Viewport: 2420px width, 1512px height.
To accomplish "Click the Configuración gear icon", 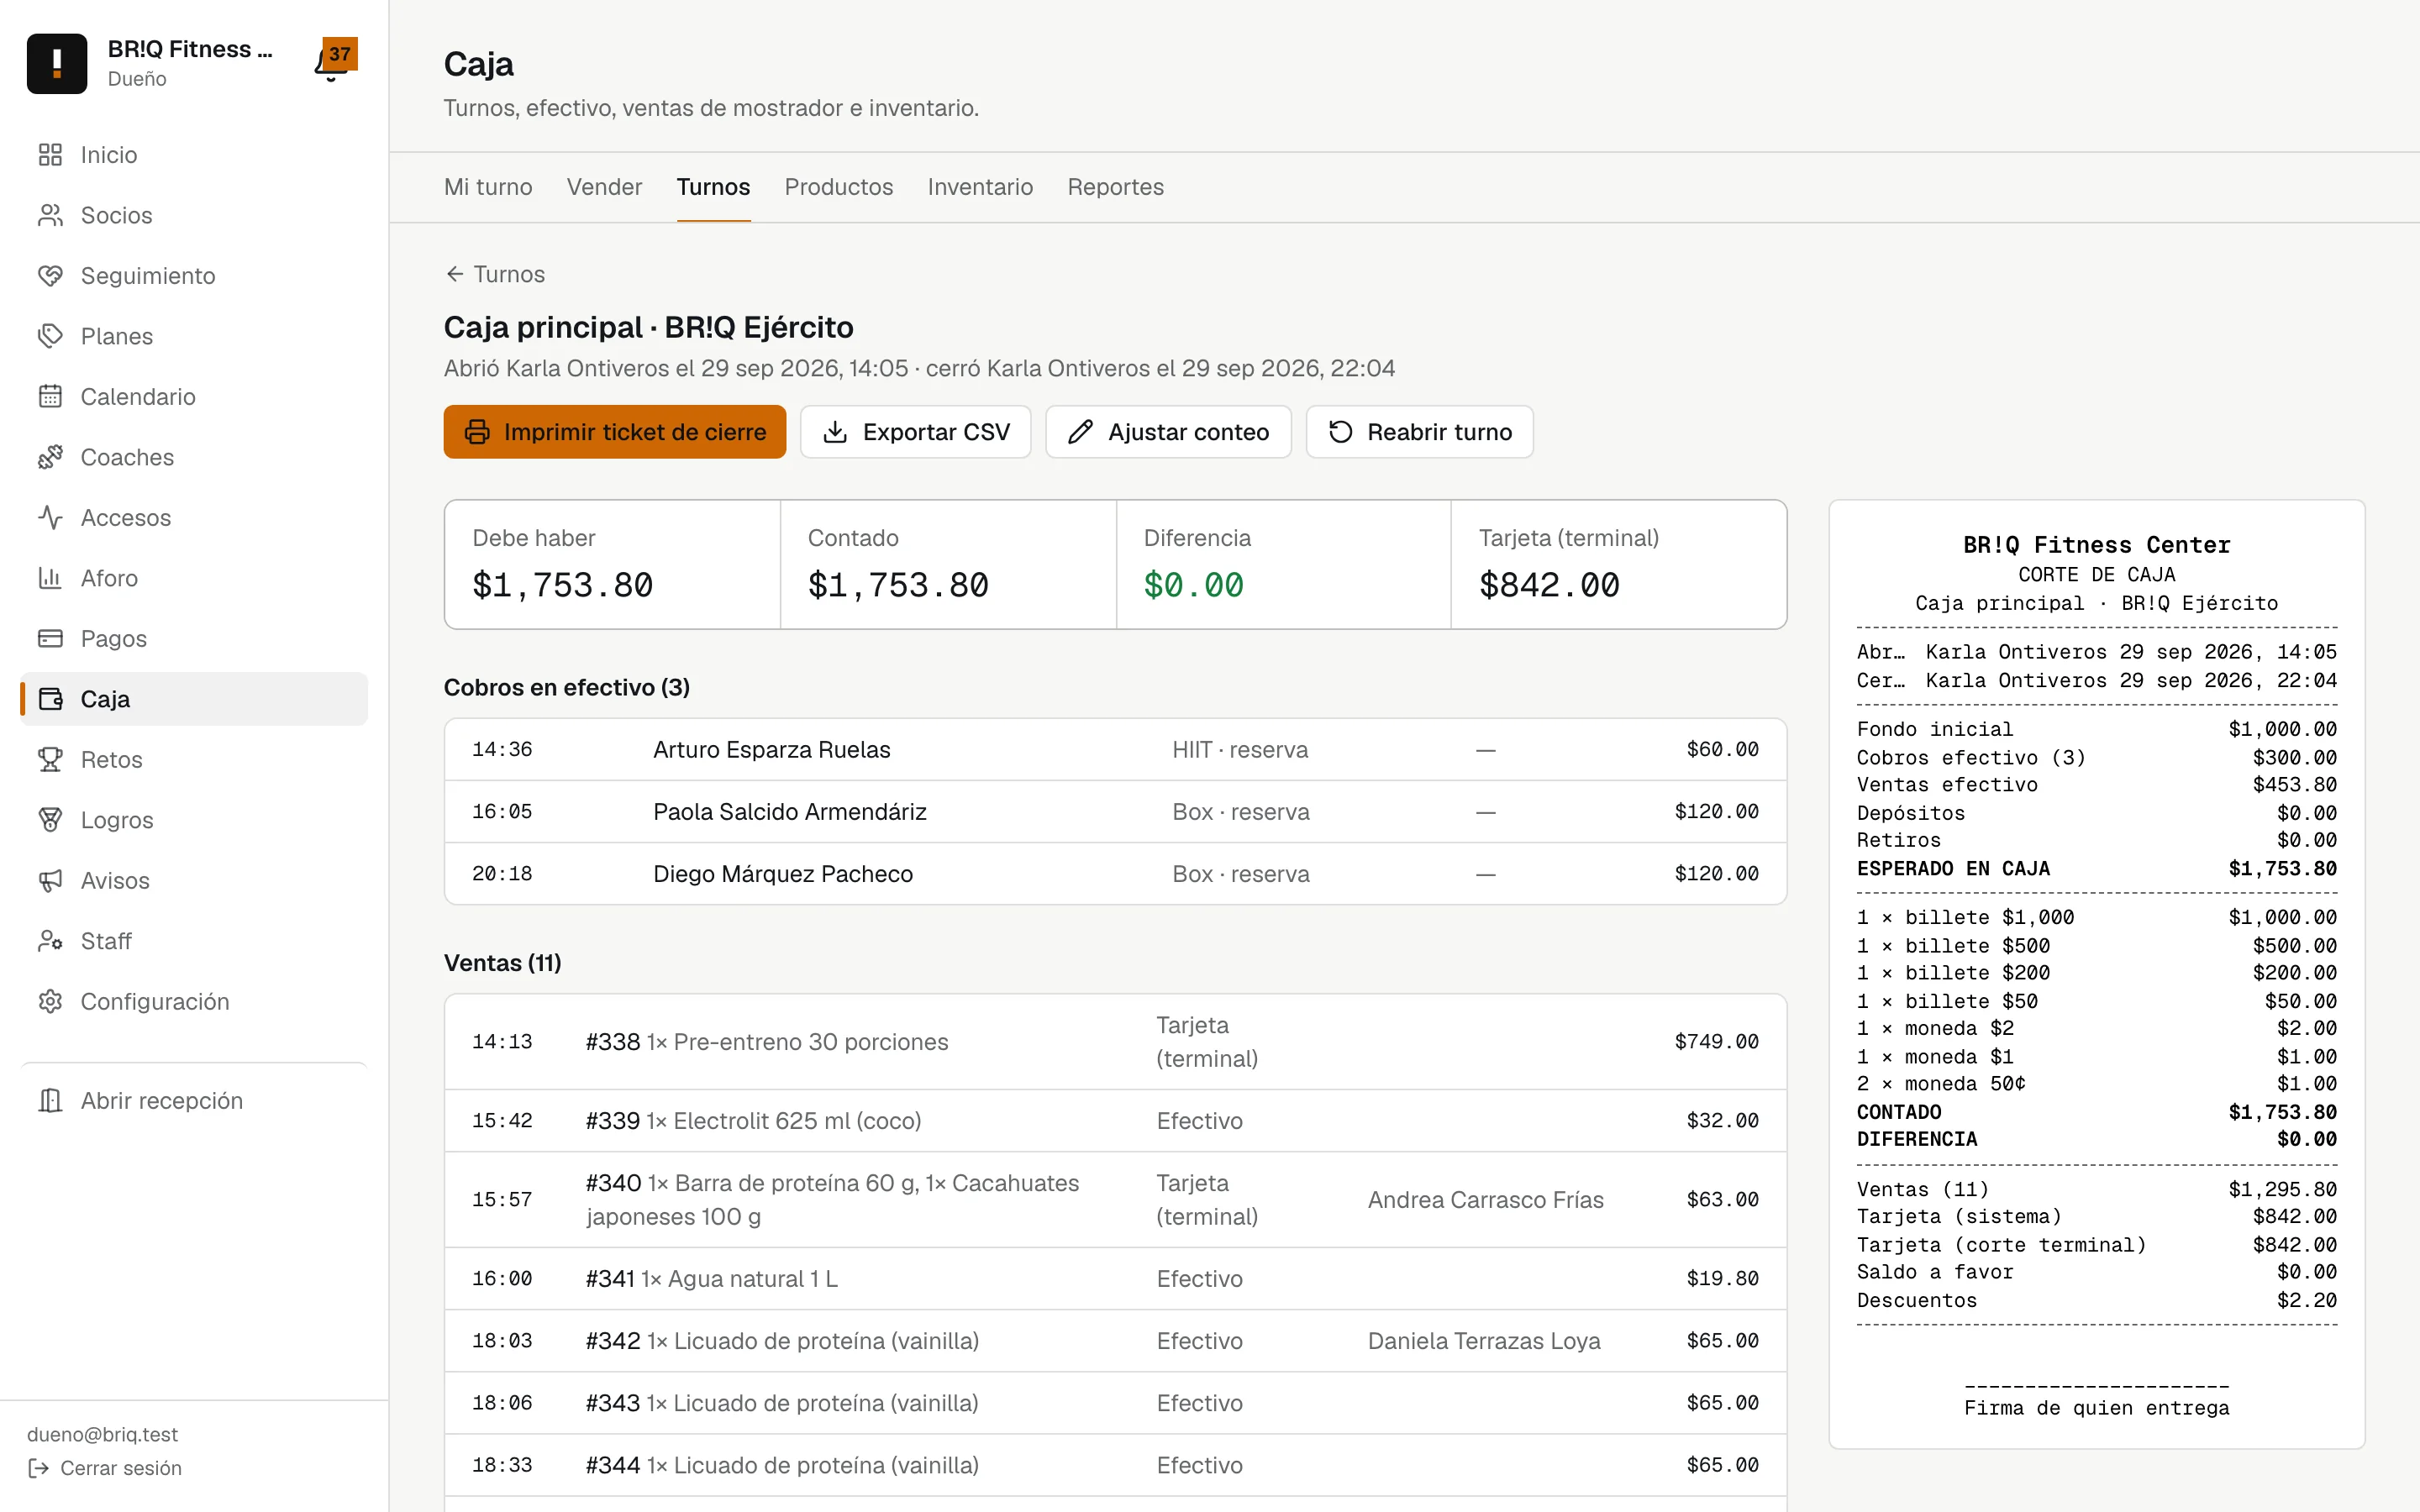I will [x=50, y=1002].
